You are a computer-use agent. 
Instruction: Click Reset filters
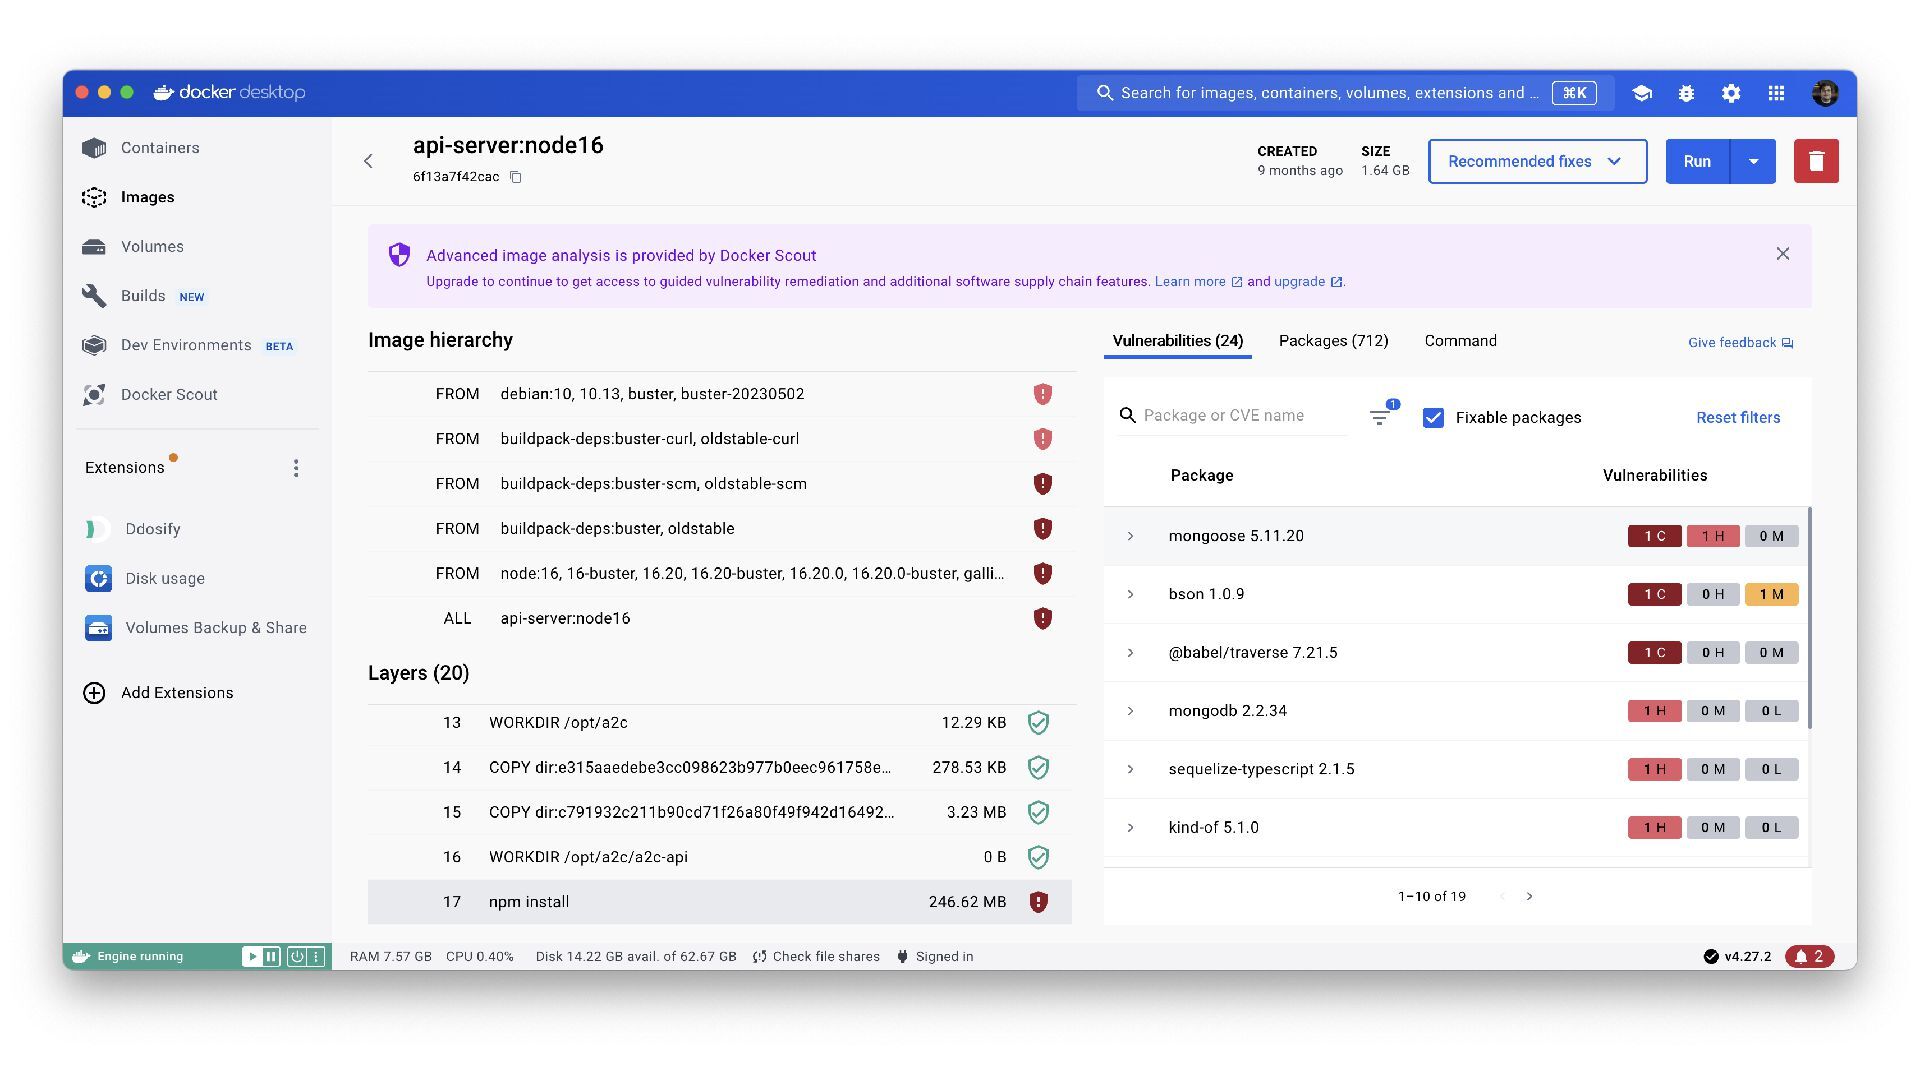tap(1738, 418)
